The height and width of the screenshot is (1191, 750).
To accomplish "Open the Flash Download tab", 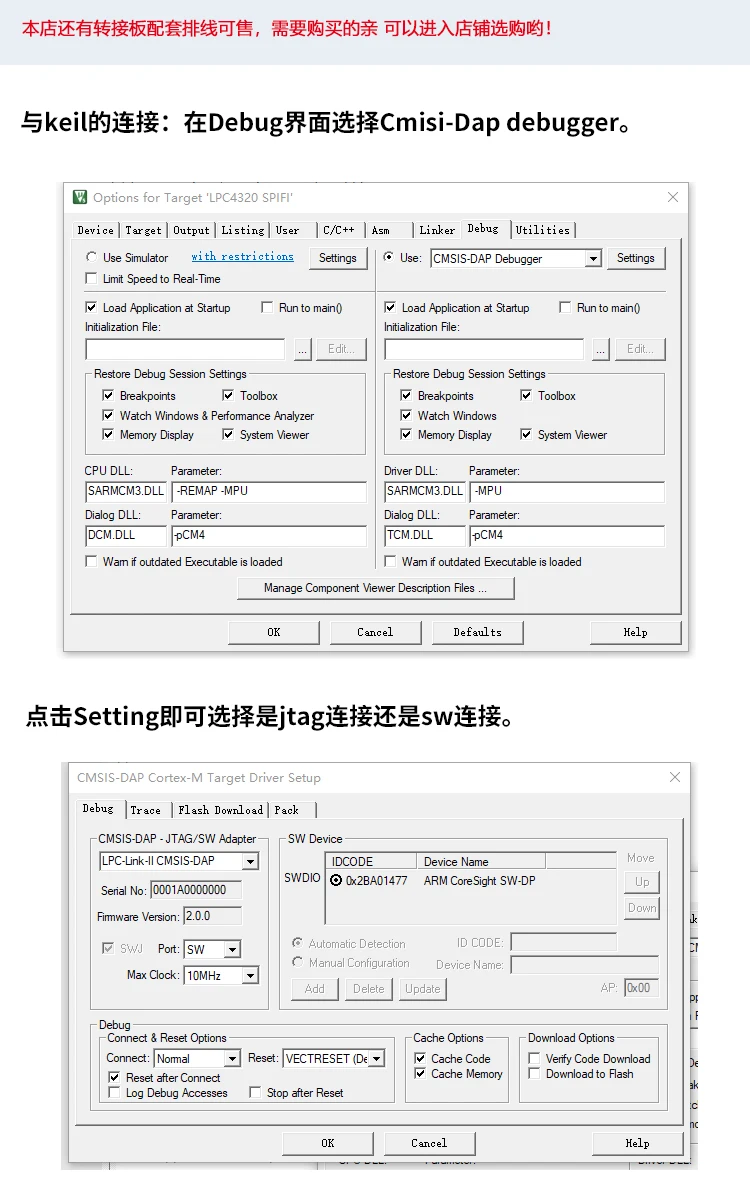I will 220,810.
